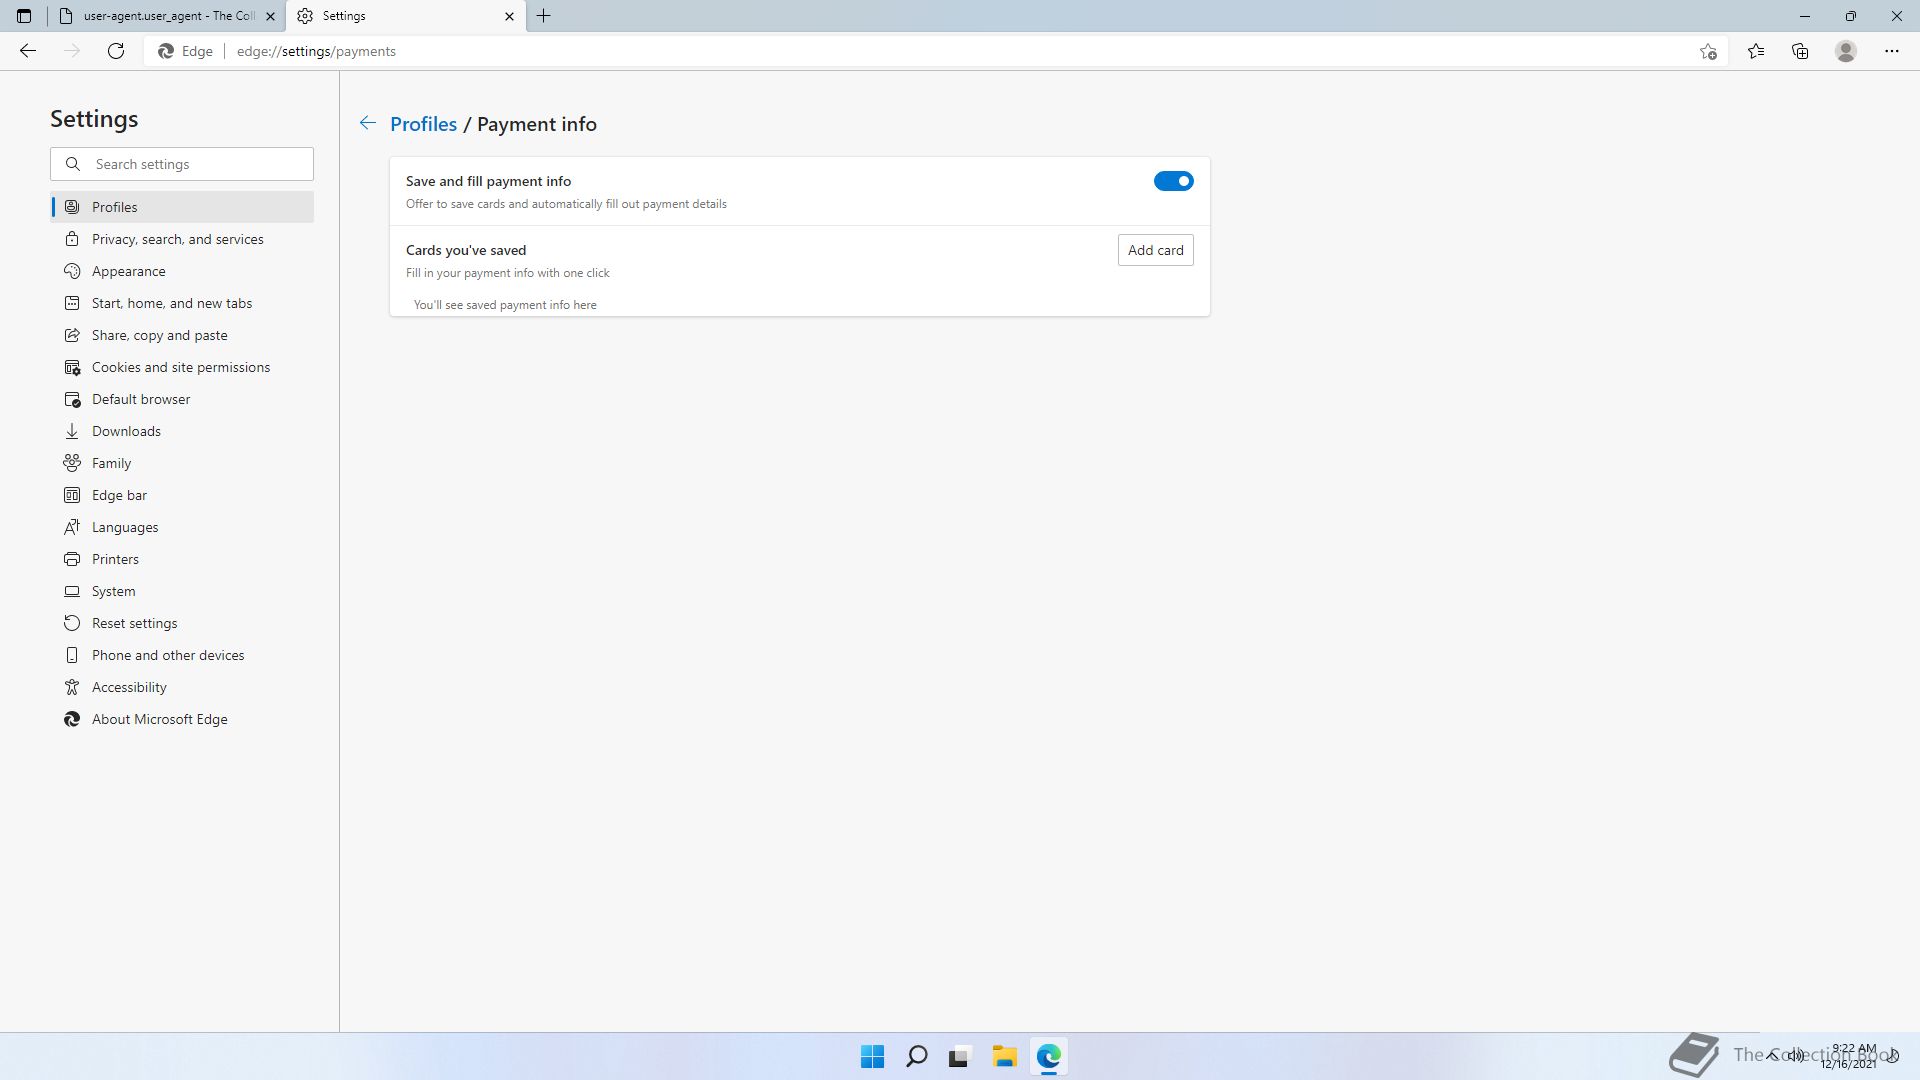Open Settings and more ellipsis menu
1920x1080 pixels.
click(x=1892, y=51)
